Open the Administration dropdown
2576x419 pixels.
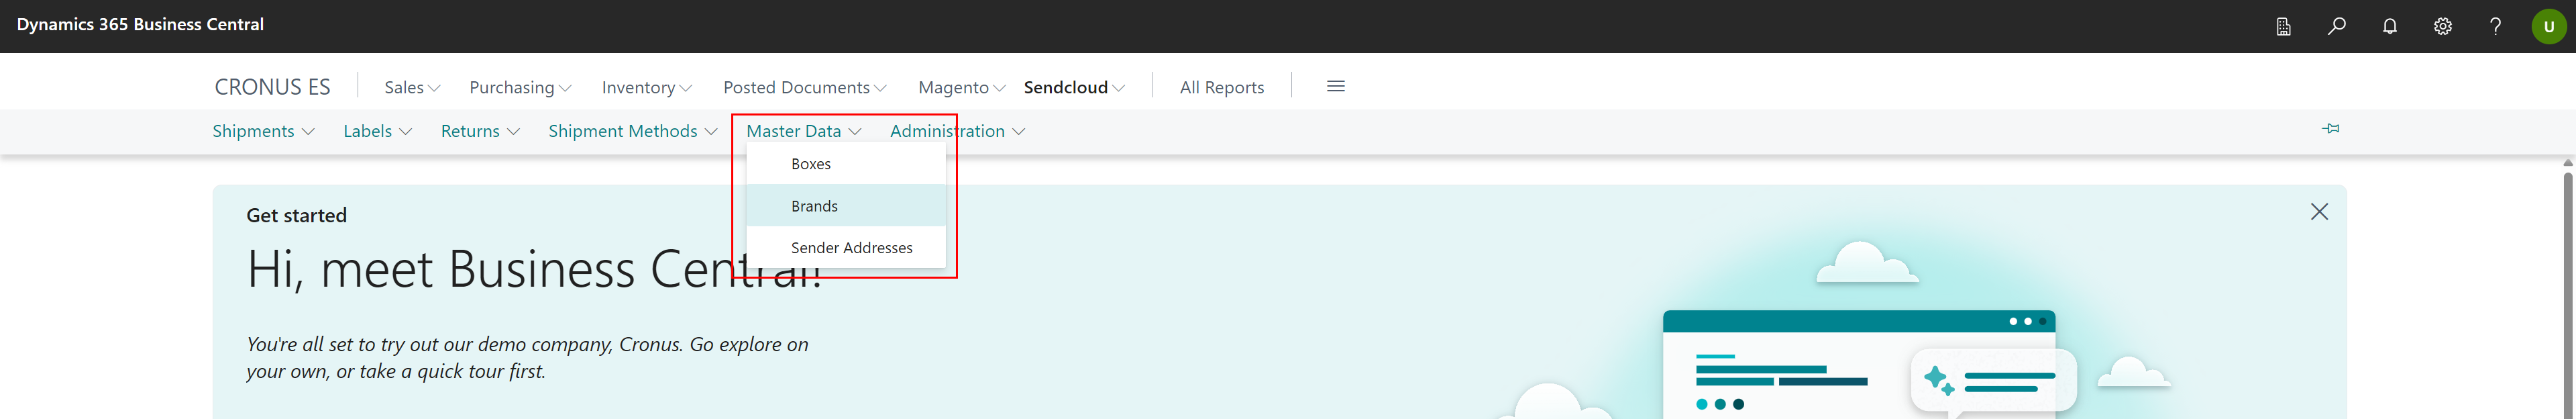pos(957,131)
